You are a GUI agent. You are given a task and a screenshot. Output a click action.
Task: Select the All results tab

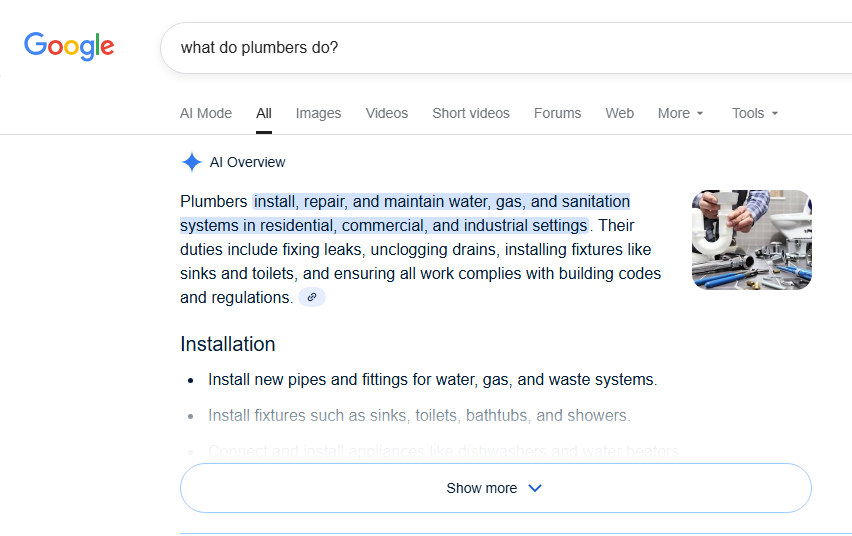tap(264, 113)
